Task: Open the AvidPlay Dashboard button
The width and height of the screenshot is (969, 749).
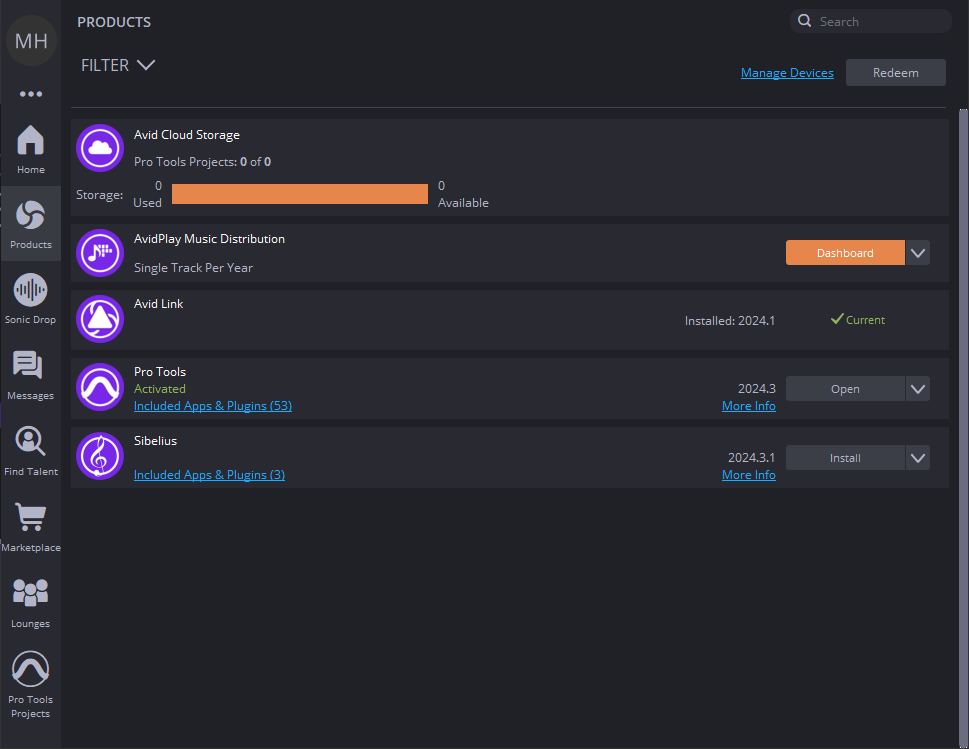Action: click(x=845, y=253)
